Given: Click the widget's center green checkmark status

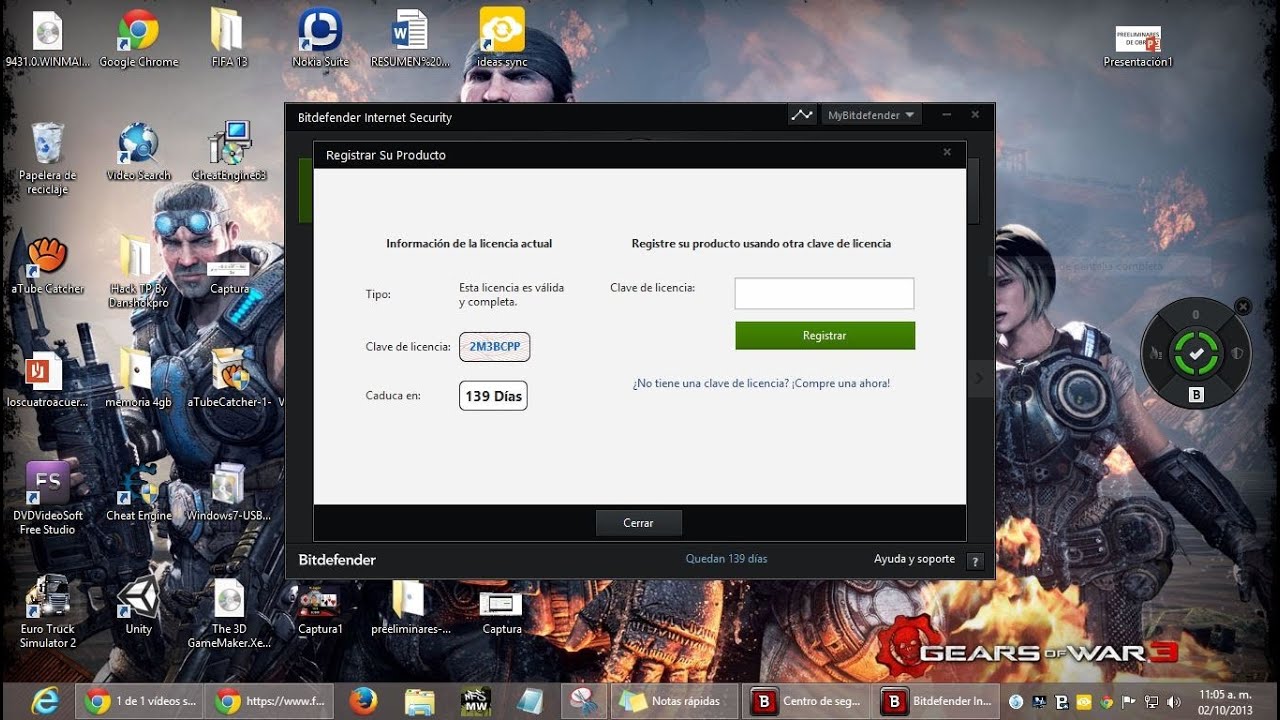Looking at the screenshot, I should point(1196,352).
